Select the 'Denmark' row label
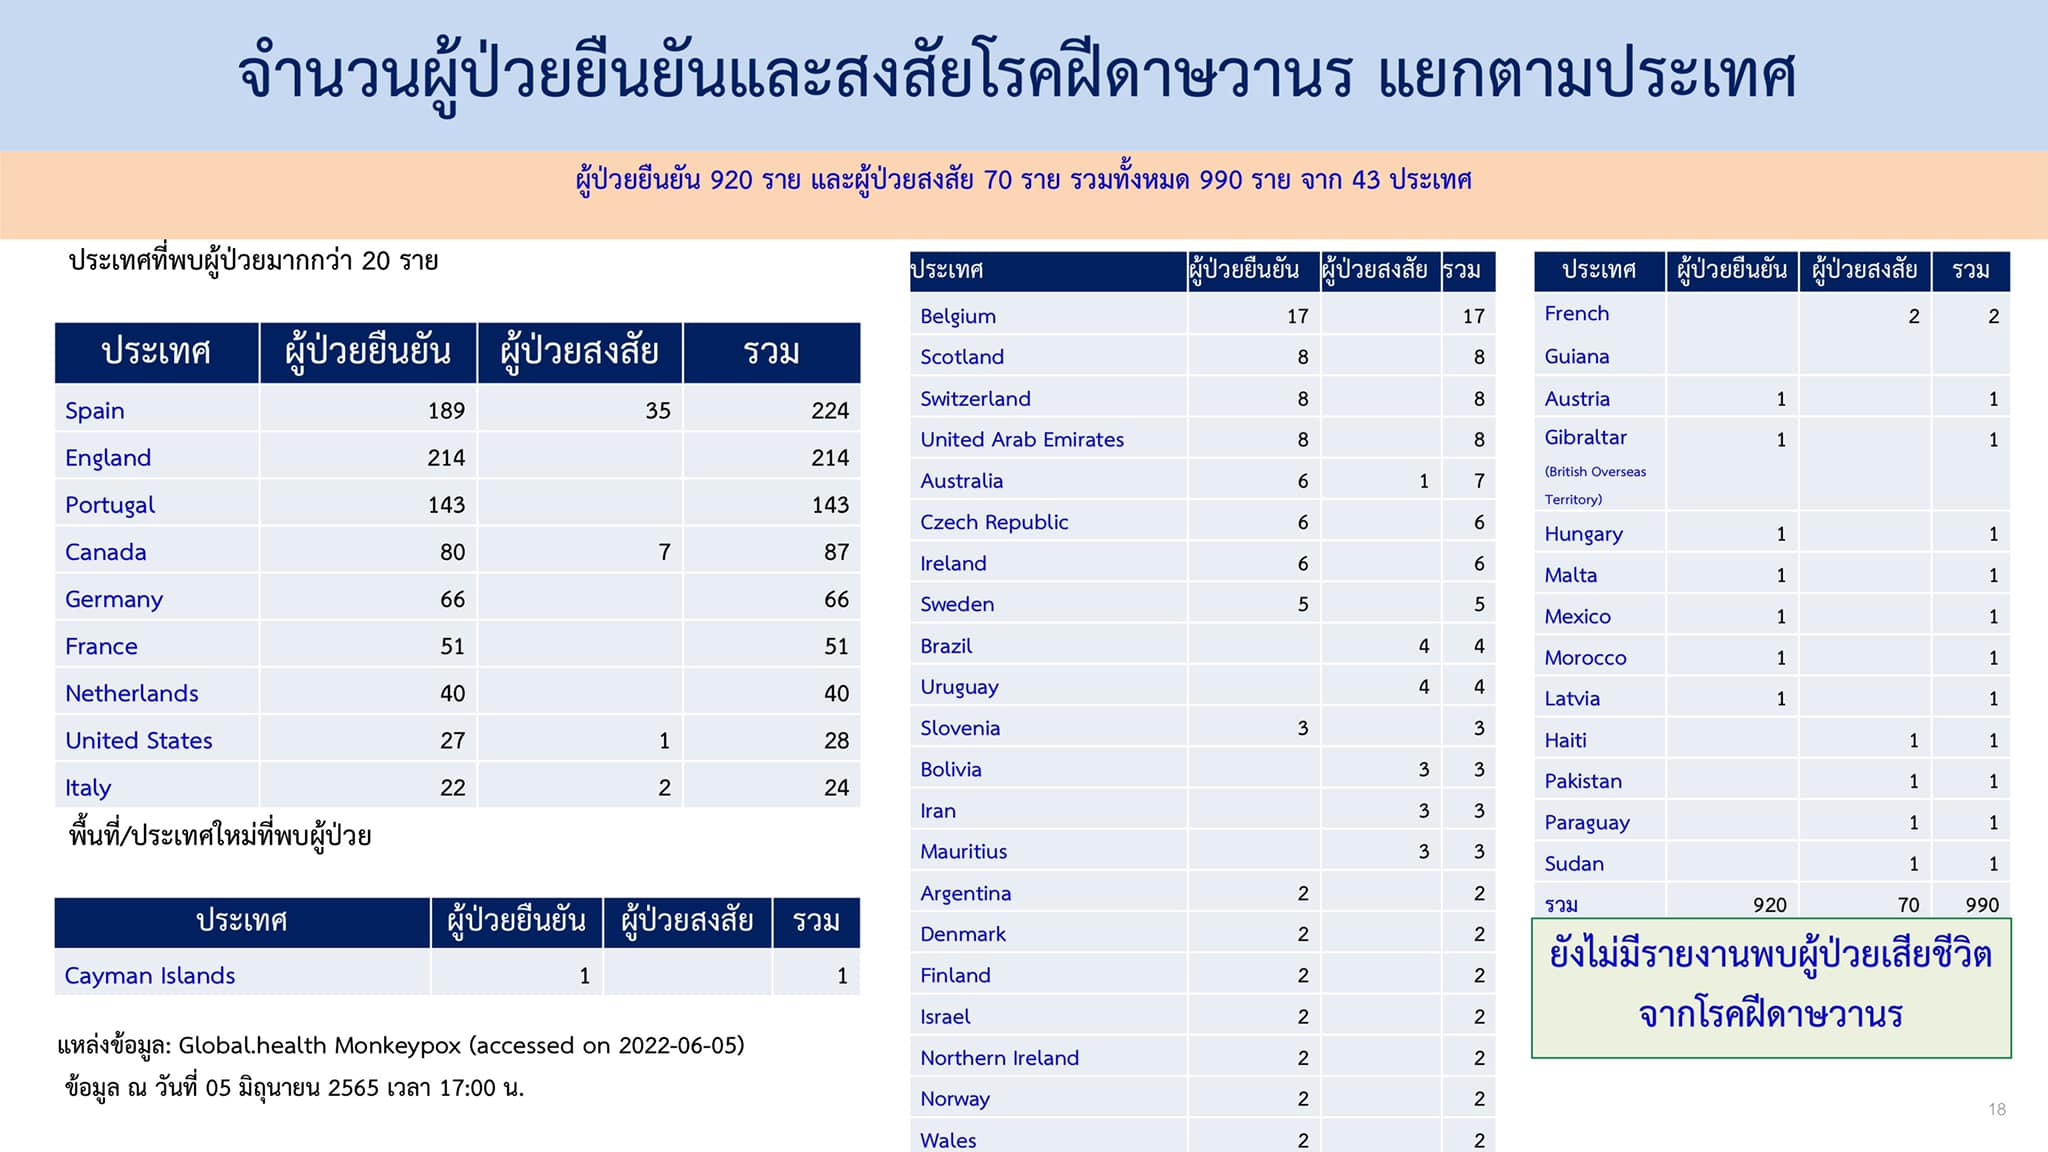 (963, 935)
